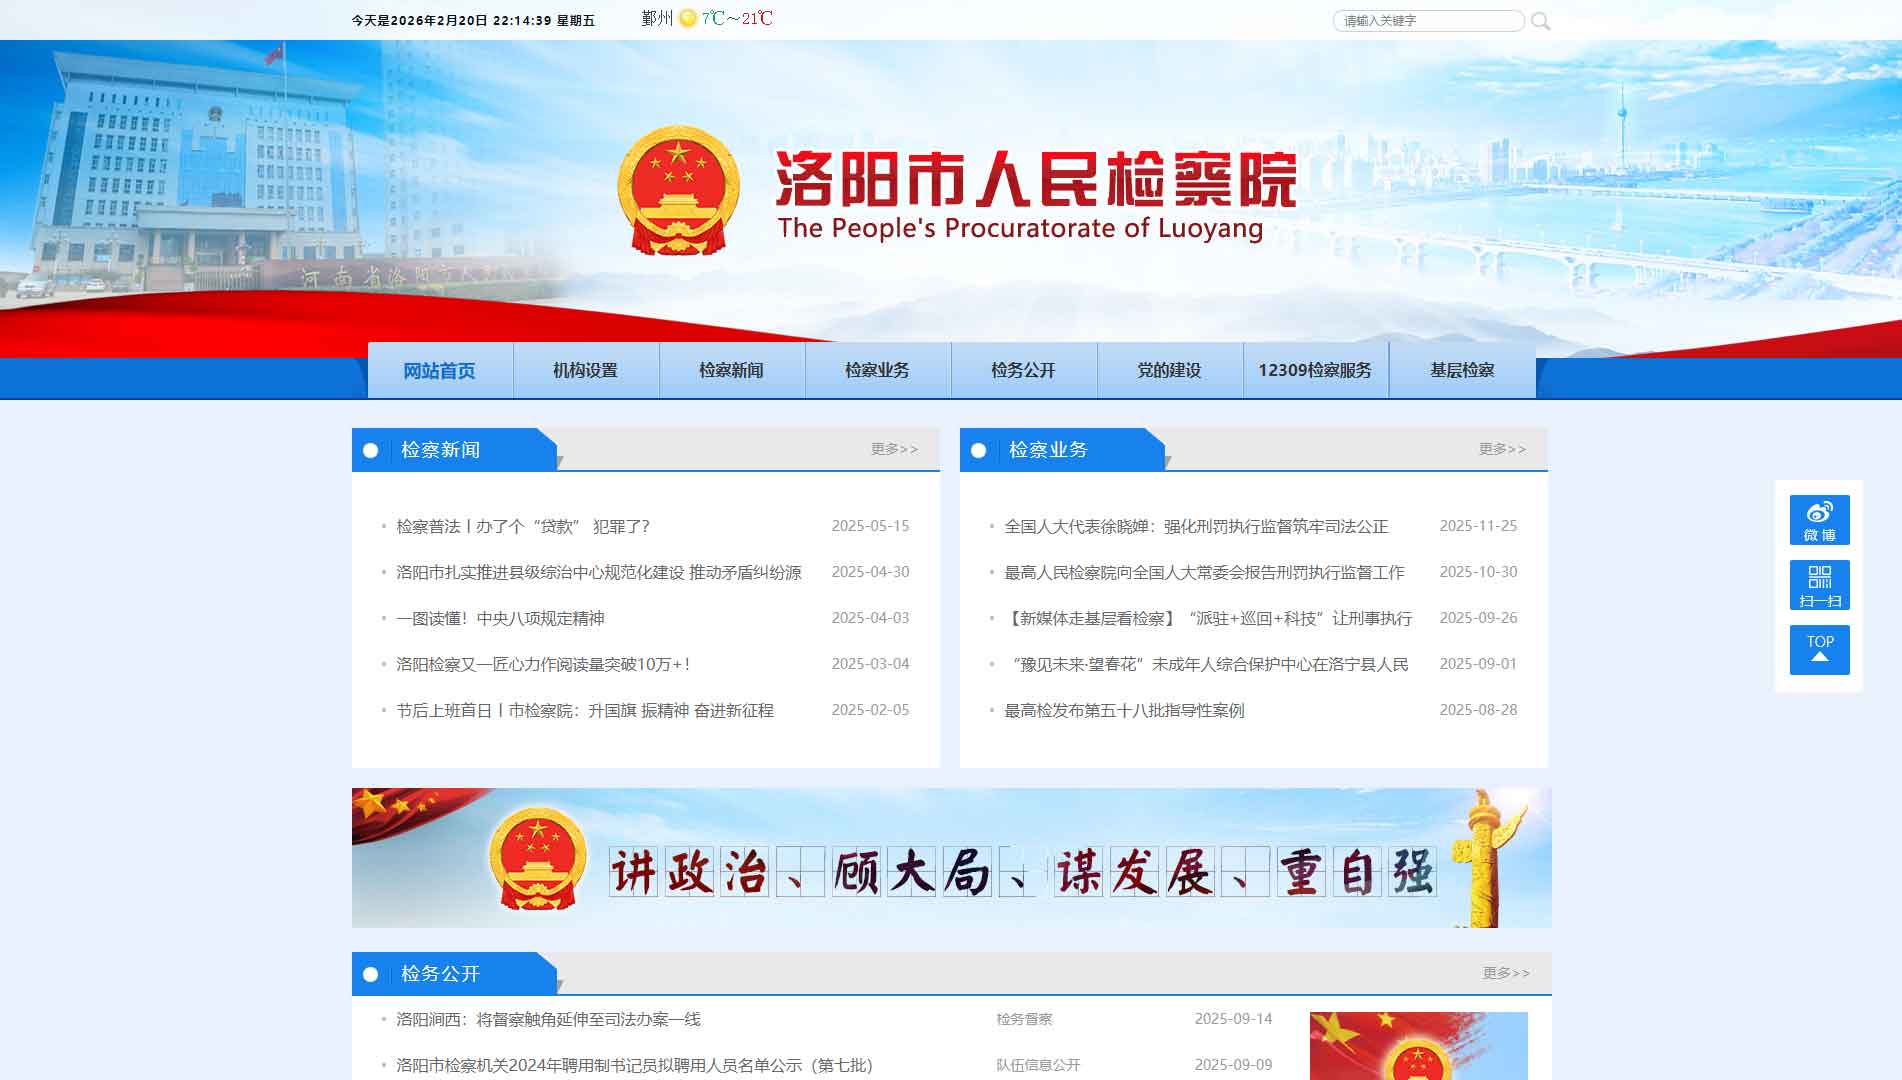The width and height of the screenshot is (1902, 1080).
Task: Click the keyword search input field
Action: 1428,21
